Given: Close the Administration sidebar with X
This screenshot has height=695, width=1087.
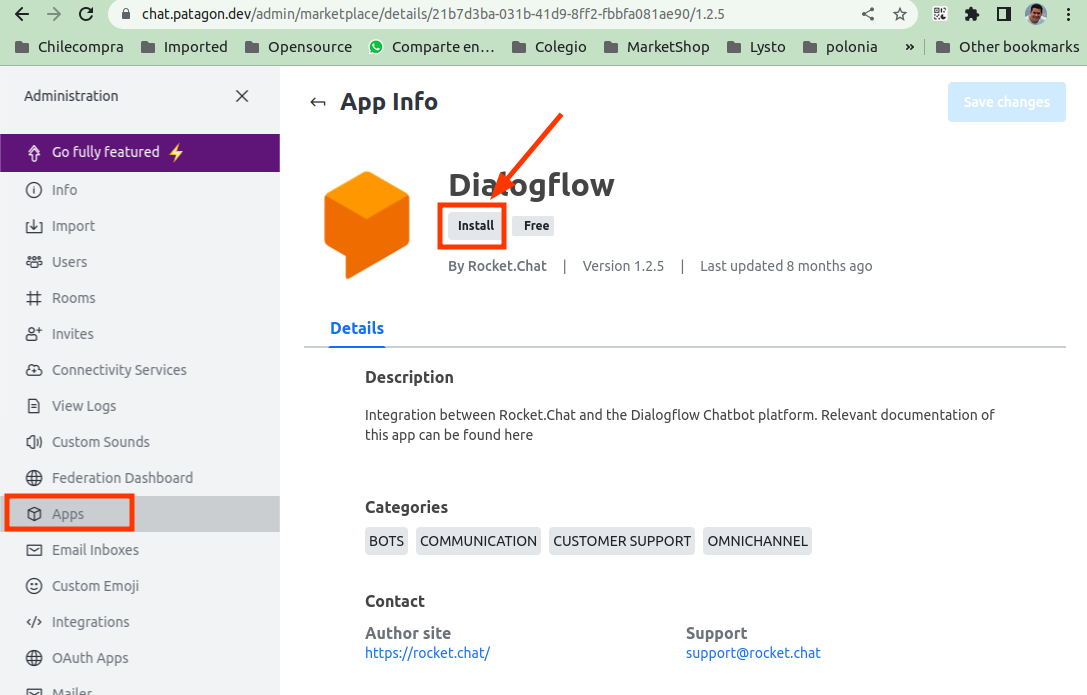Looking at the screenshot, I should 242,96.
